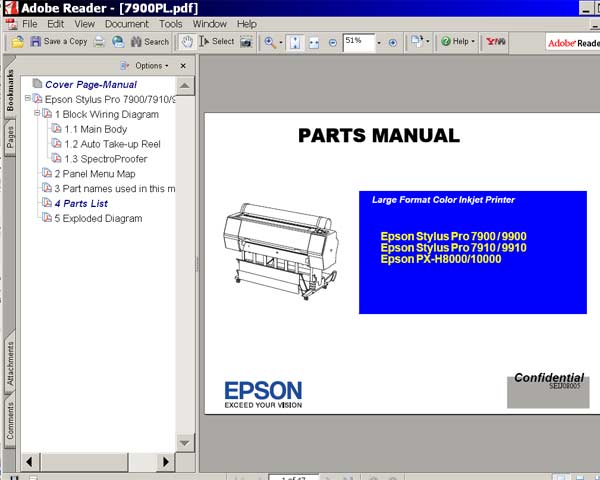Switch to the Bookmarks side tab
This screenshot has height=480, width=600.
[x=10, y=90]
